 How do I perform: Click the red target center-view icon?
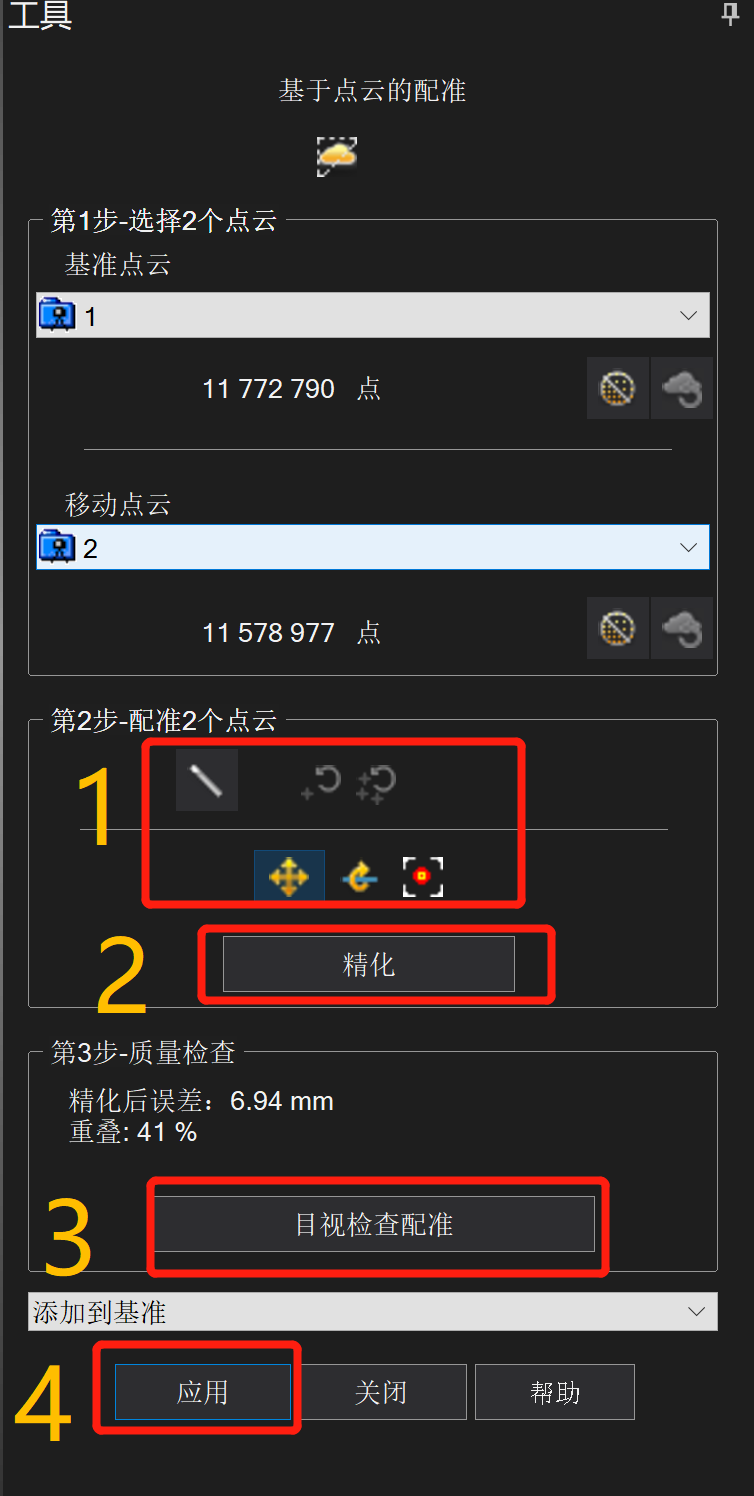[x=422, y=877]
